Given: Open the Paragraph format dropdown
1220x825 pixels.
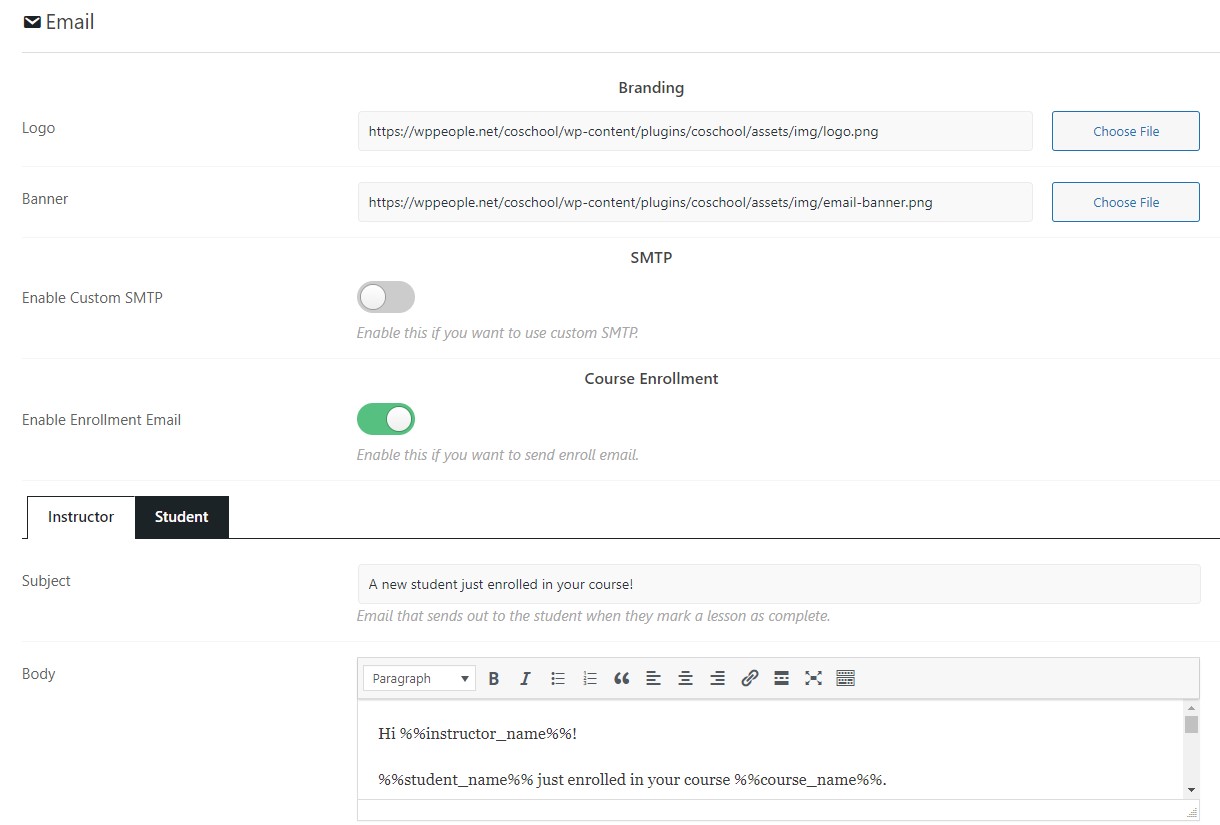Looking at the screenshot, I should coord(419,679).
